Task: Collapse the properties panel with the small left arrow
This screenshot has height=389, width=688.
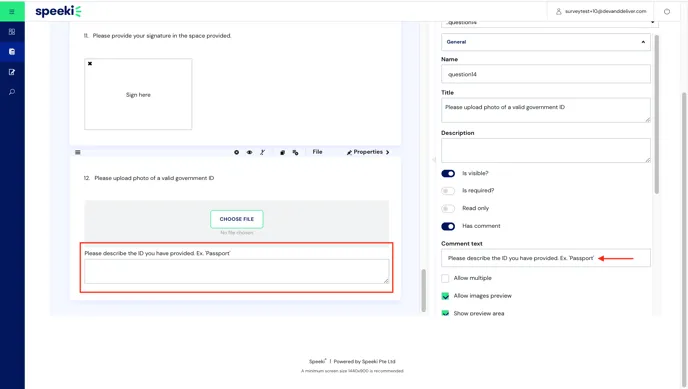Action: 434,160
